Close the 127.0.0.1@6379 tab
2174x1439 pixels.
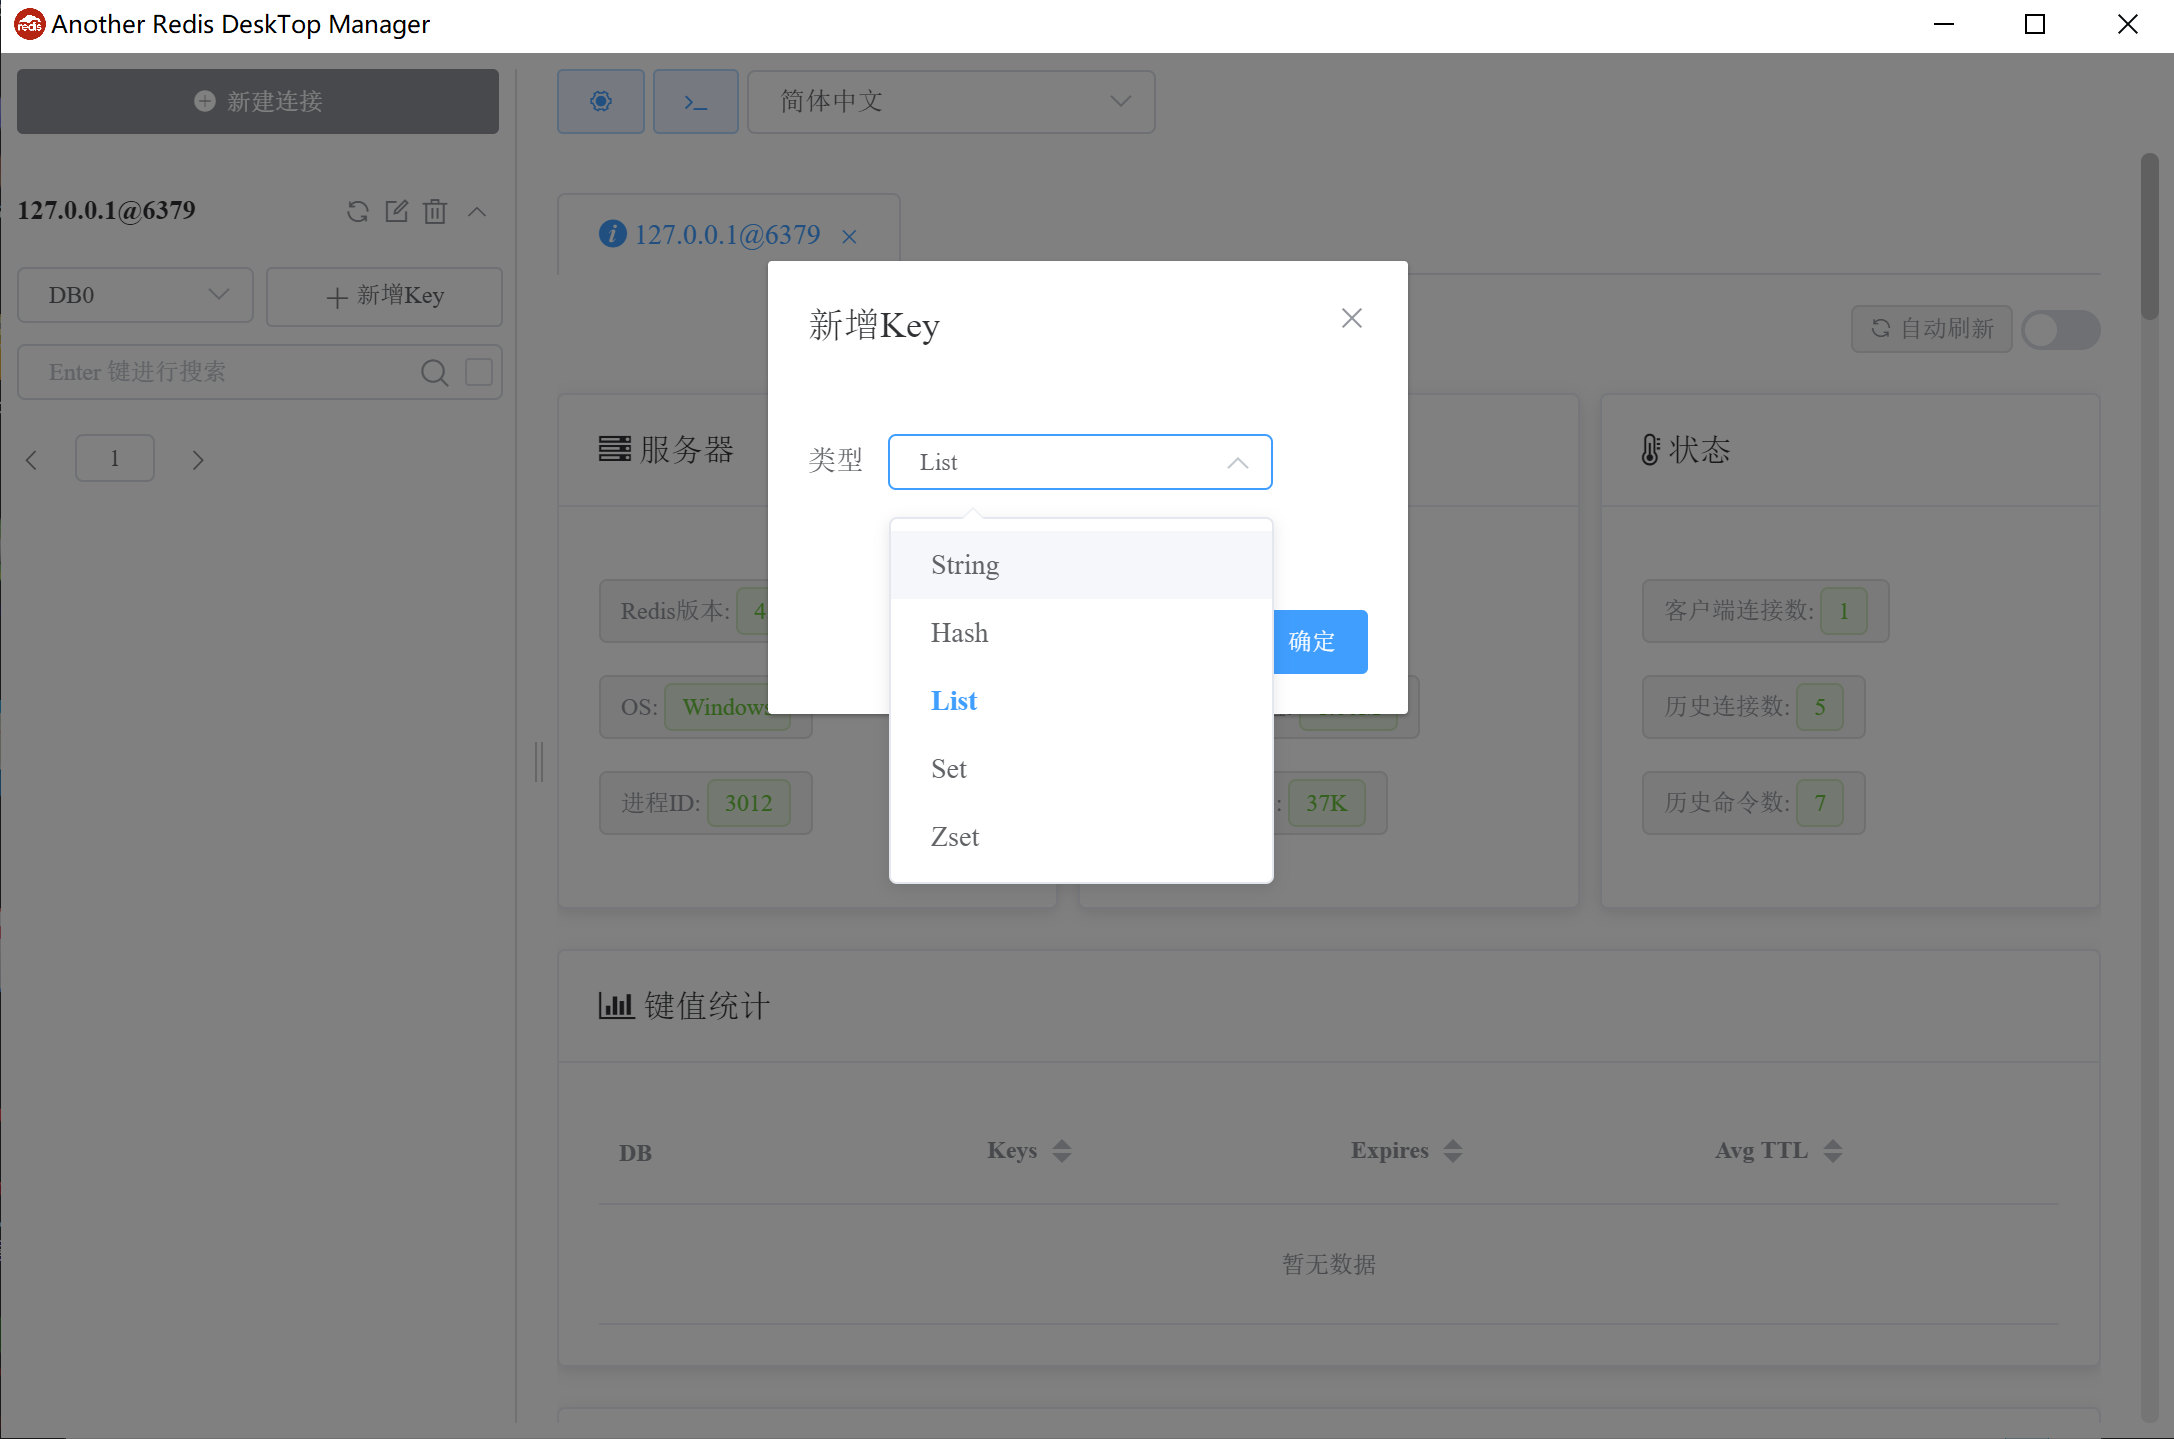[849, 237]
